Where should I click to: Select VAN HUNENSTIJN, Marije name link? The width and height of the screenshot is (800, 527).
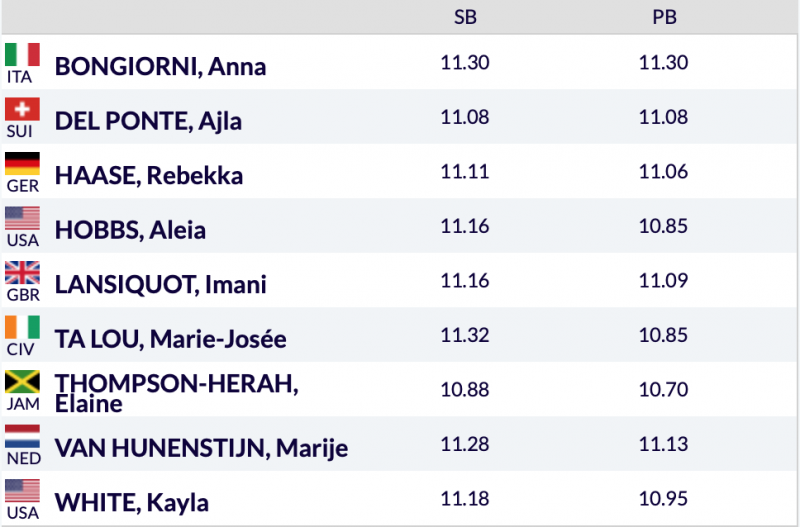tap(201, 448)
